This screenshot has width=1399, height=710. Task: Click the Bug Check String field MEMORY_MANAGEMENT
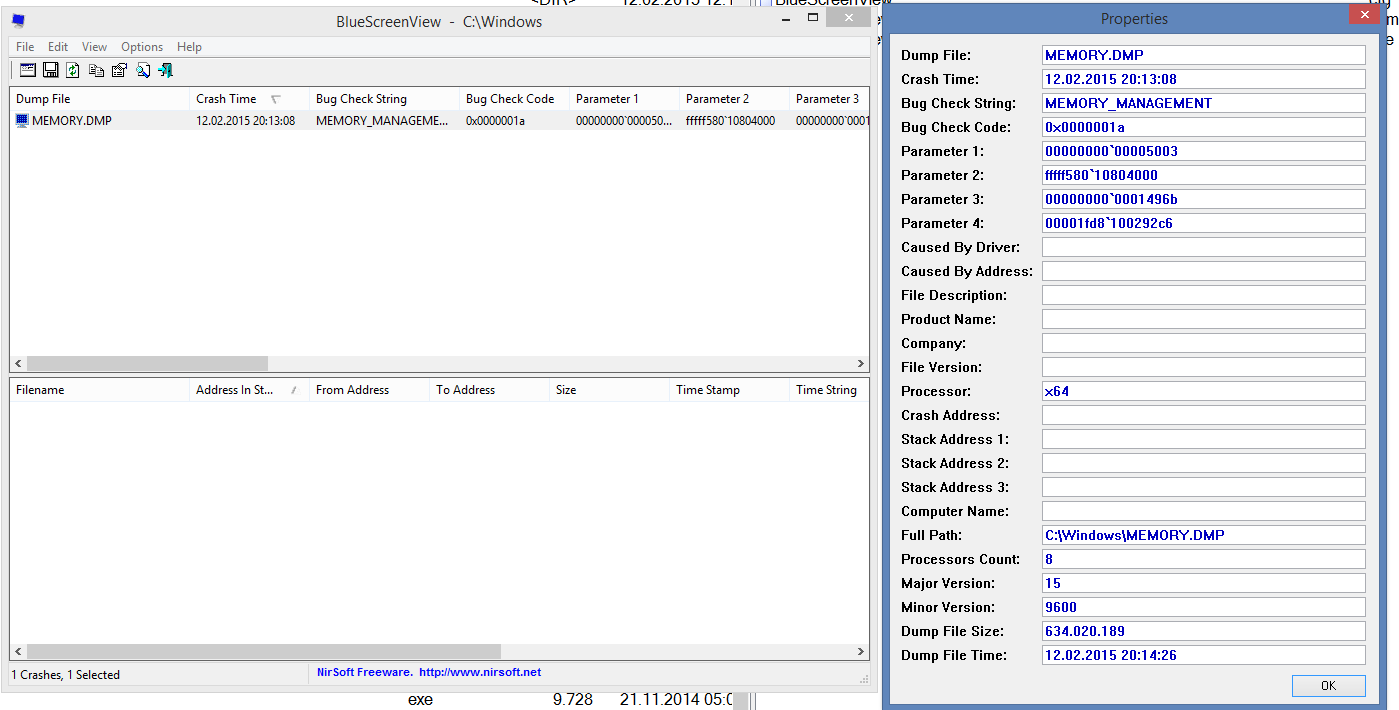point(1203,103)
